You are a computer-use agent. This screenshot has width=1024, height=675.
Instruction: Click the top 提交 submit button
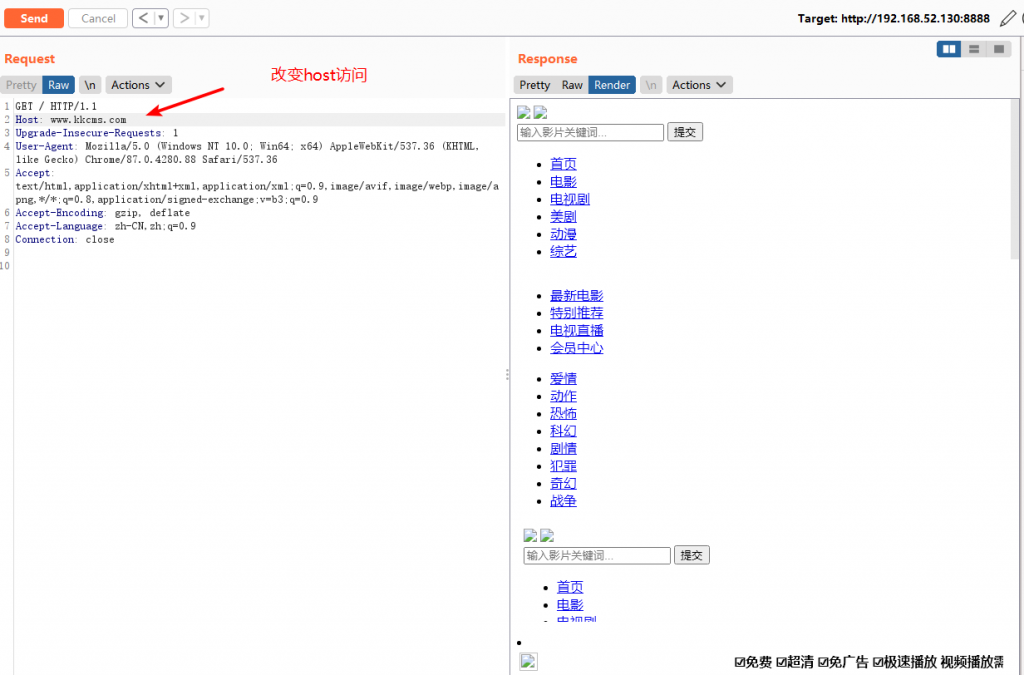pyautogui.click(x=684, y=133)
